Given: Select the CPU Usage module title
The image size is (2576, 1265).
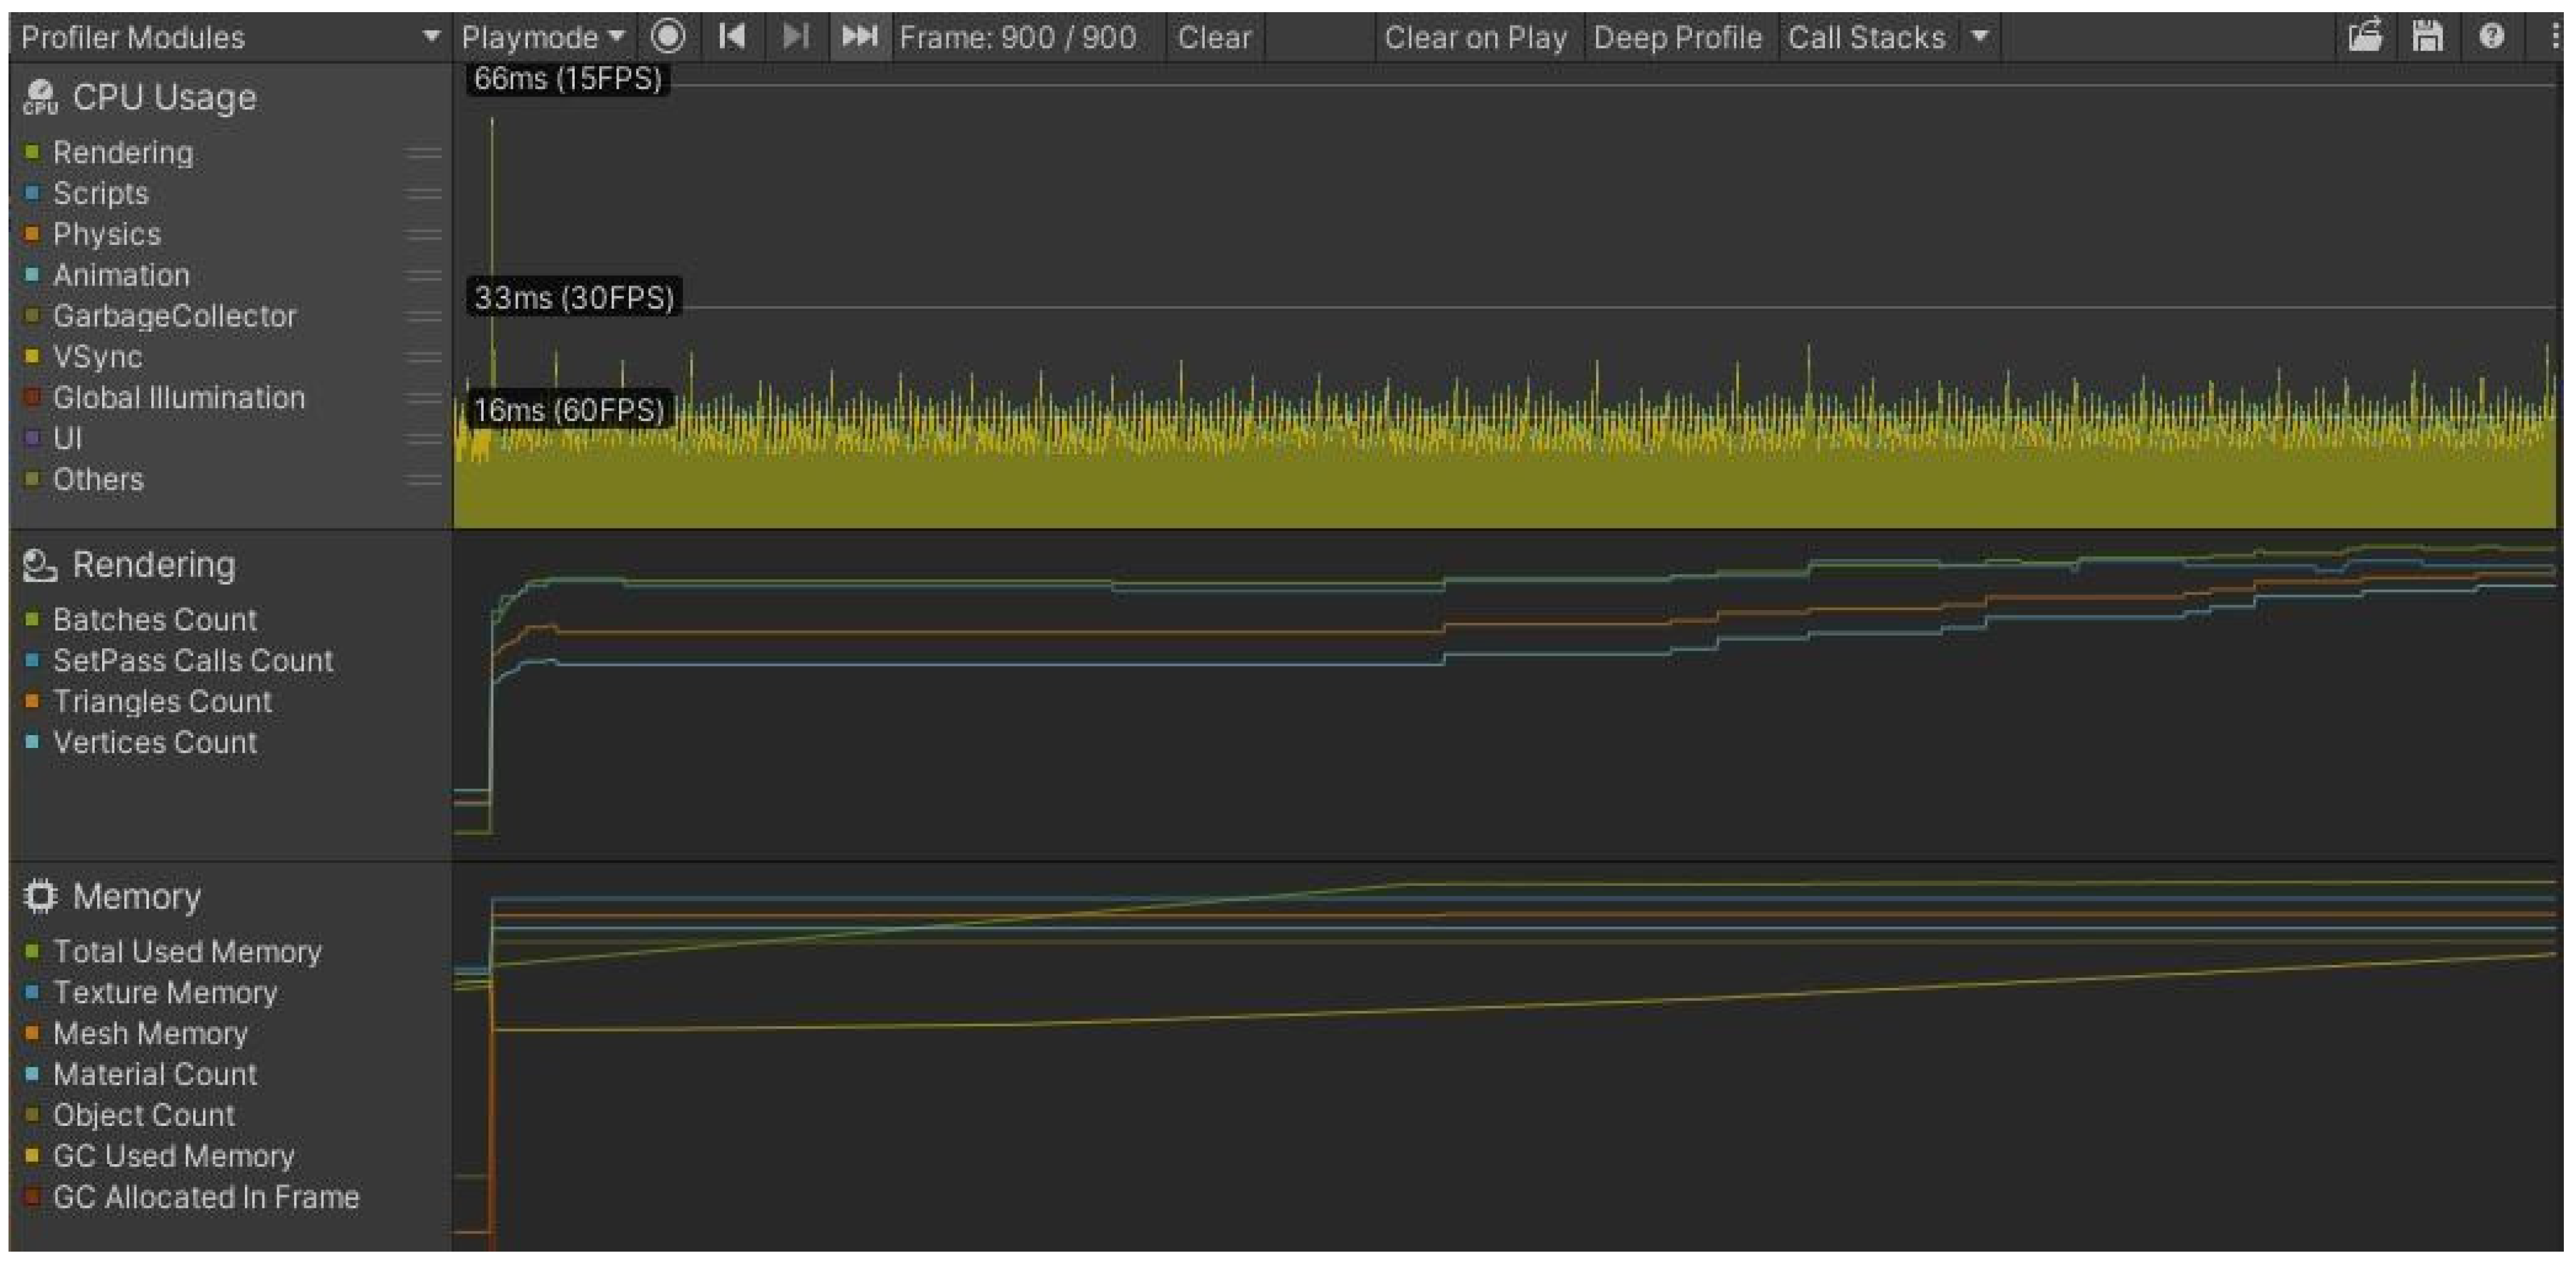Looking at the screenshot, I should [165, 98].
